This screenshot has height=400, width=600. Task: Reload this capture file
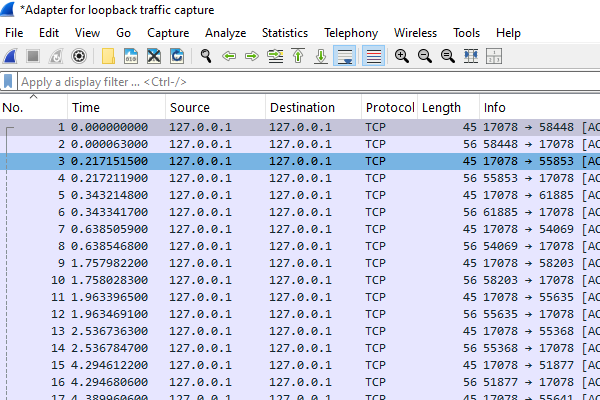[177, 56]
